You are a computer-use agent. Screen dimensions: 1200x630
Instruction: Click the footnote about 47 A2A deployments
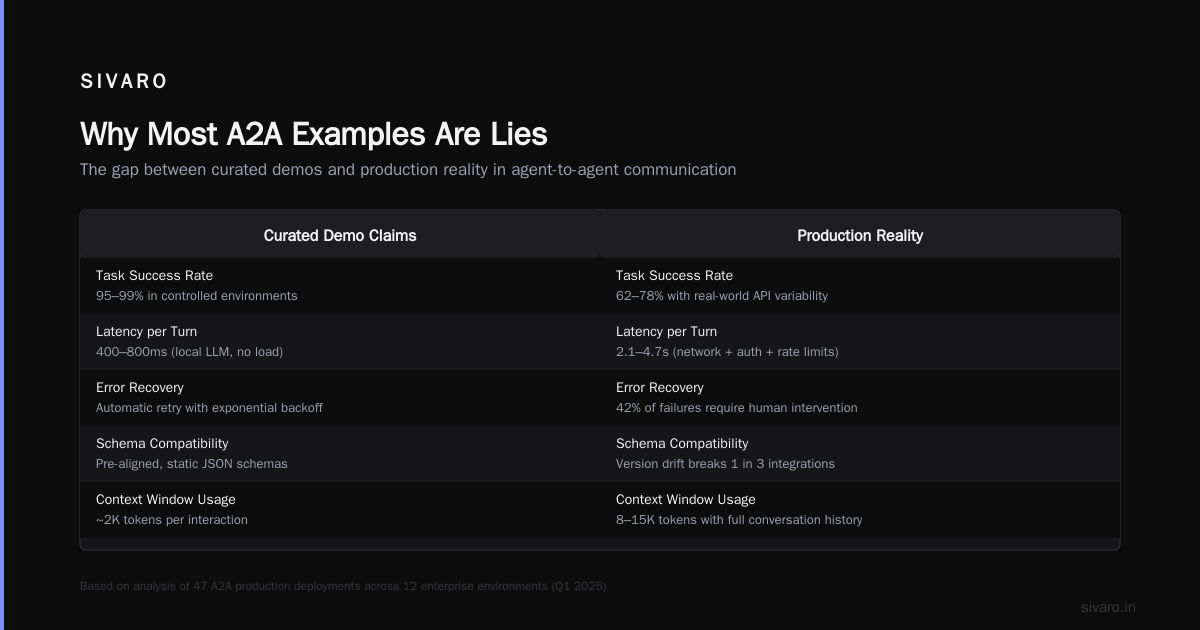pyautogui.click(x=343, y=586)
